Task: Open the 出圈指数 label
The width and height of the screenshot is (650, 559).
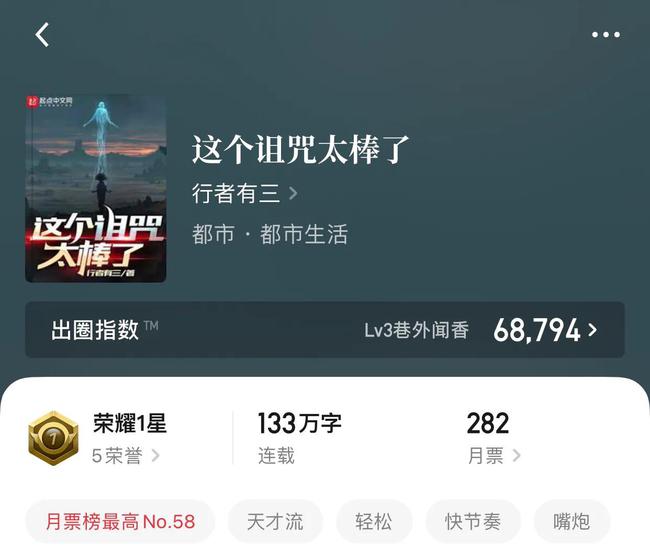Action: click(x=95, y=330)
